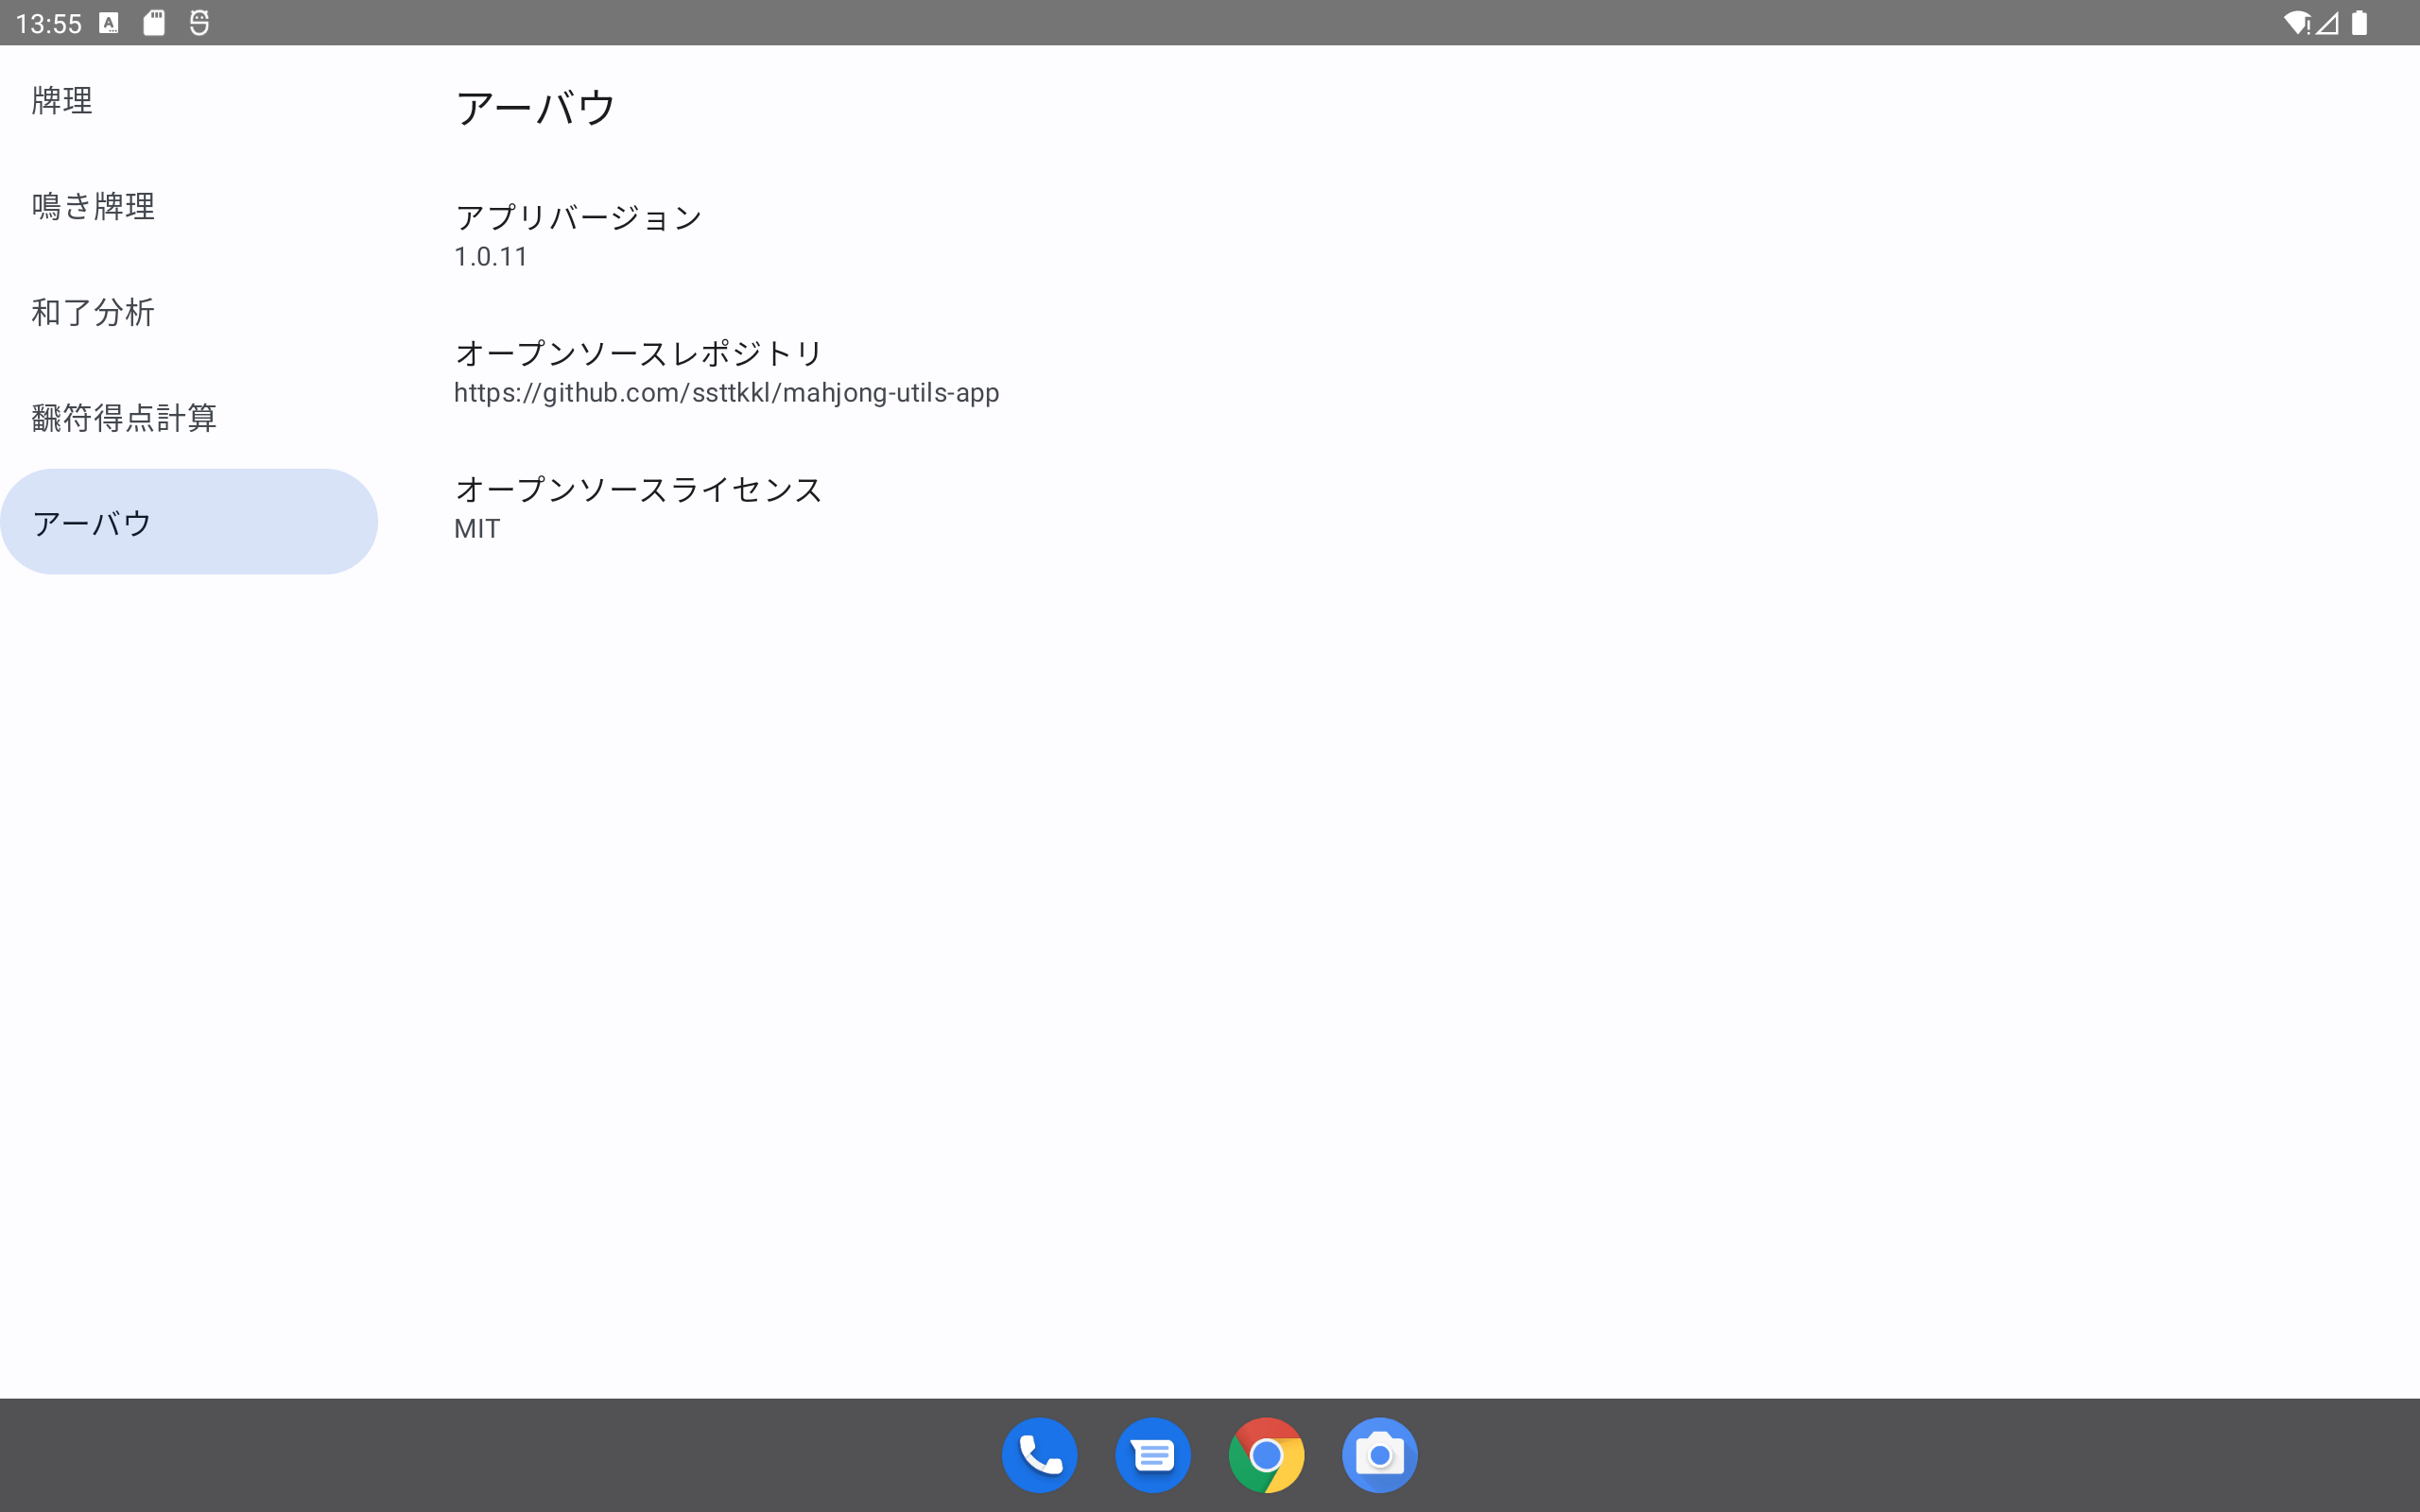Tap the 13:55 clock in status bar
Image resolution: width=2420 pixels, height=1512 pixels.
coord(48,23)
